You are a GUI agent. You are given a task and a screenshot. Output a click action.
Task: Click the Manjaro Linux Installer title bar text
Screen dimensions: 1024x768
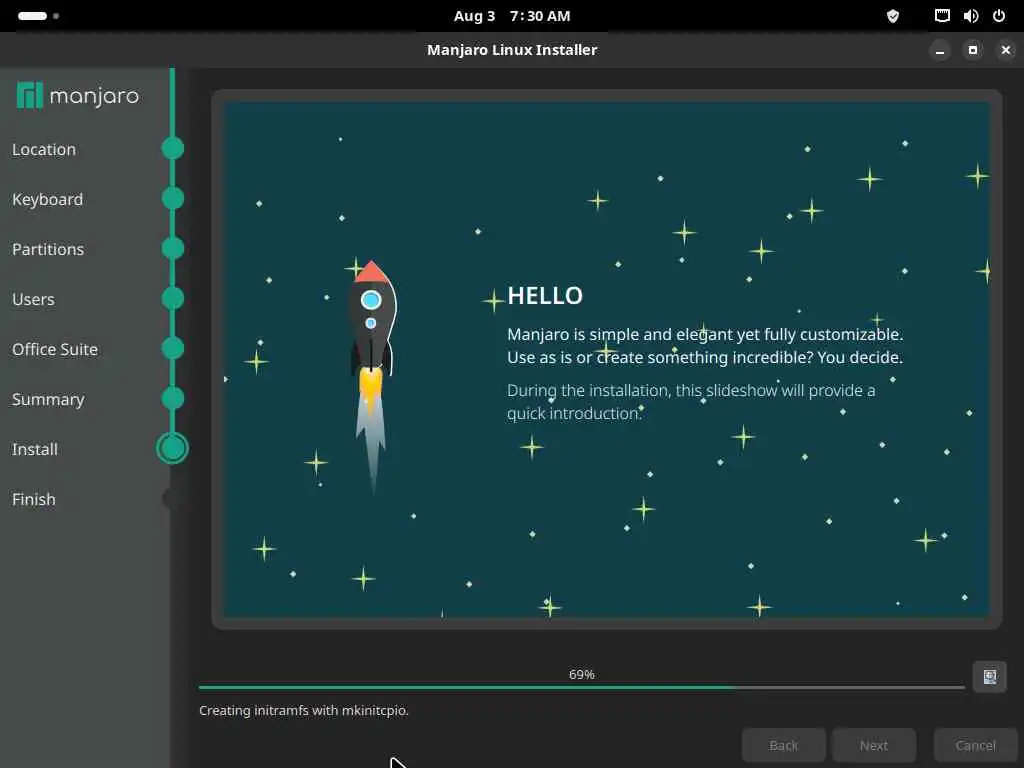click(x=512, y=50)
